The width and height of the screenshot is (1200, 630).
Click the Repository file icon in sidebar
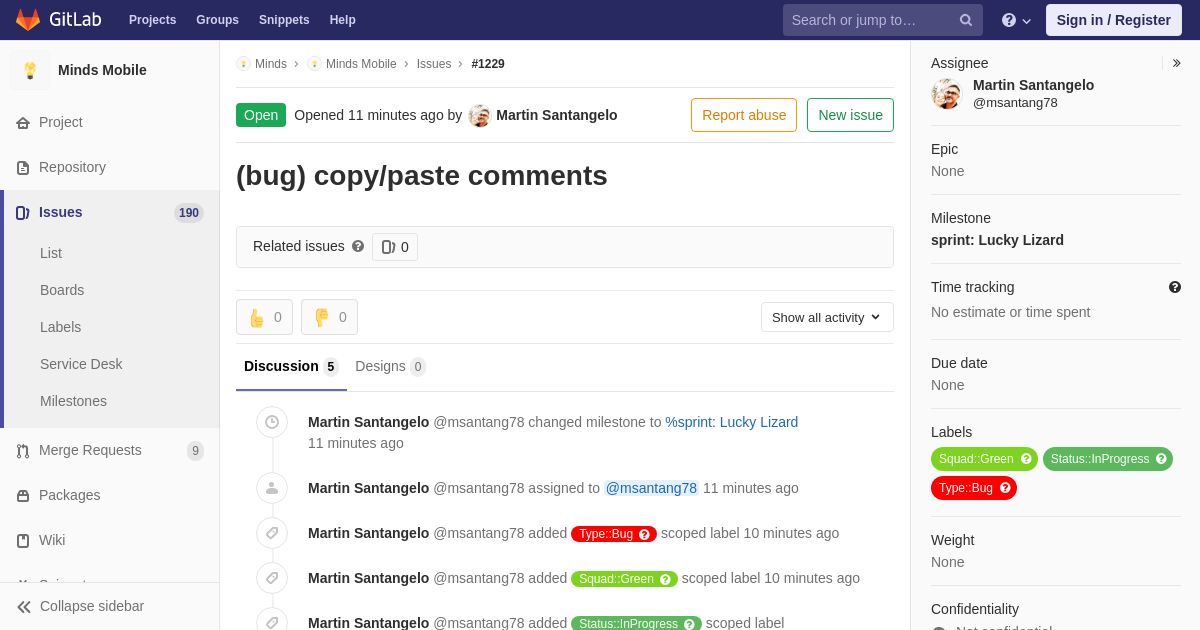[x=23, y=167]
